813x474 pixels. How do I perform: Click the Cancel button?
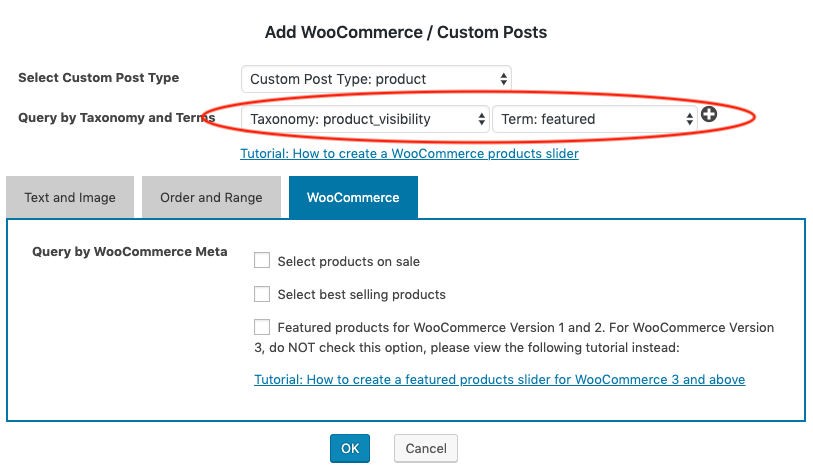(x=426, y=449)
